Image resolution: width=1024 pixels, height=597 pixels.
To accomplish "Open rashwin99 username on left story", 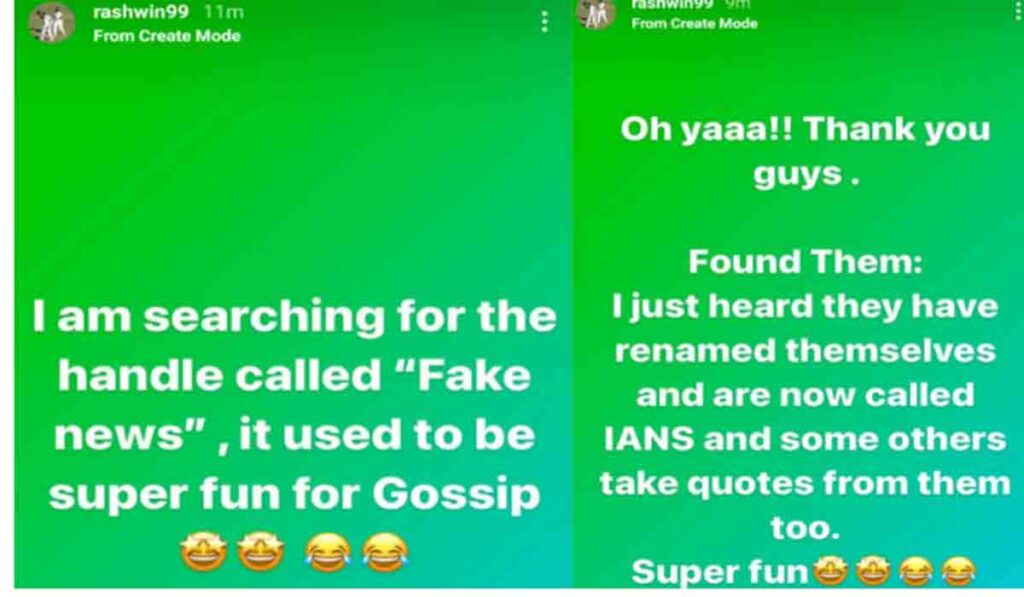I will (x=141, y=12).
